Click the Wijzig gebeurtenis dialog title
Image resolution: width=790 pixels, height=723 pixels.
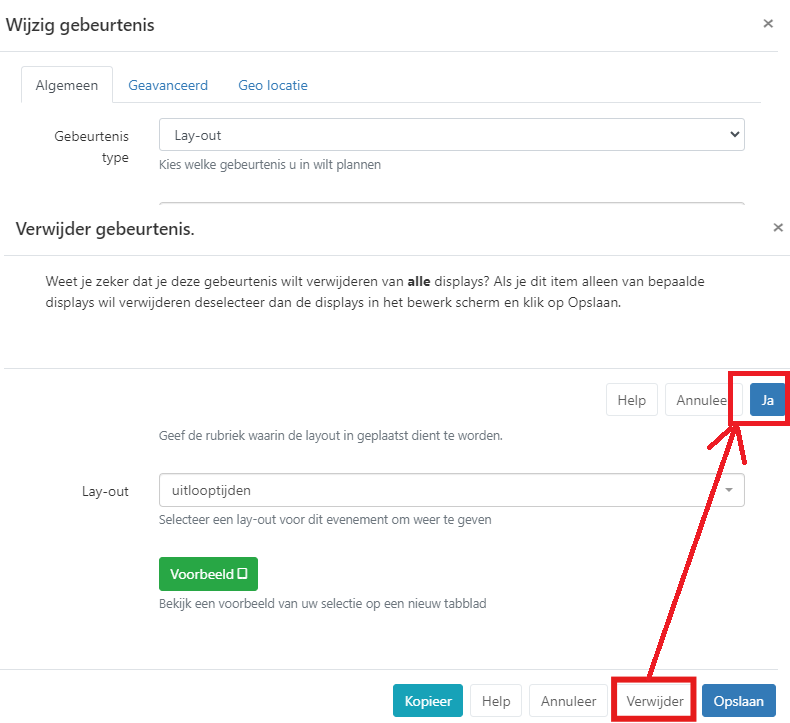[81, 25]
